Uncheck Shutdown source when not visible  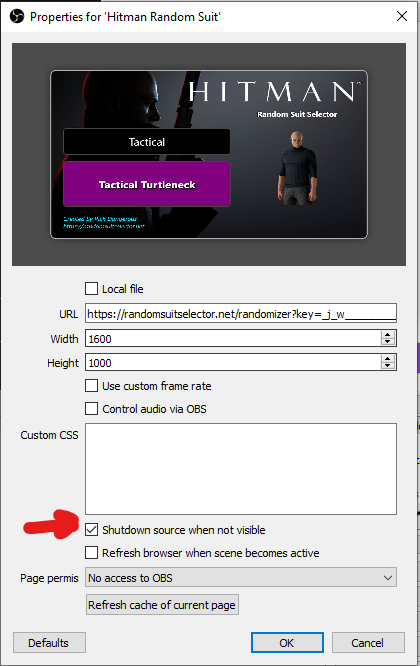91,530
